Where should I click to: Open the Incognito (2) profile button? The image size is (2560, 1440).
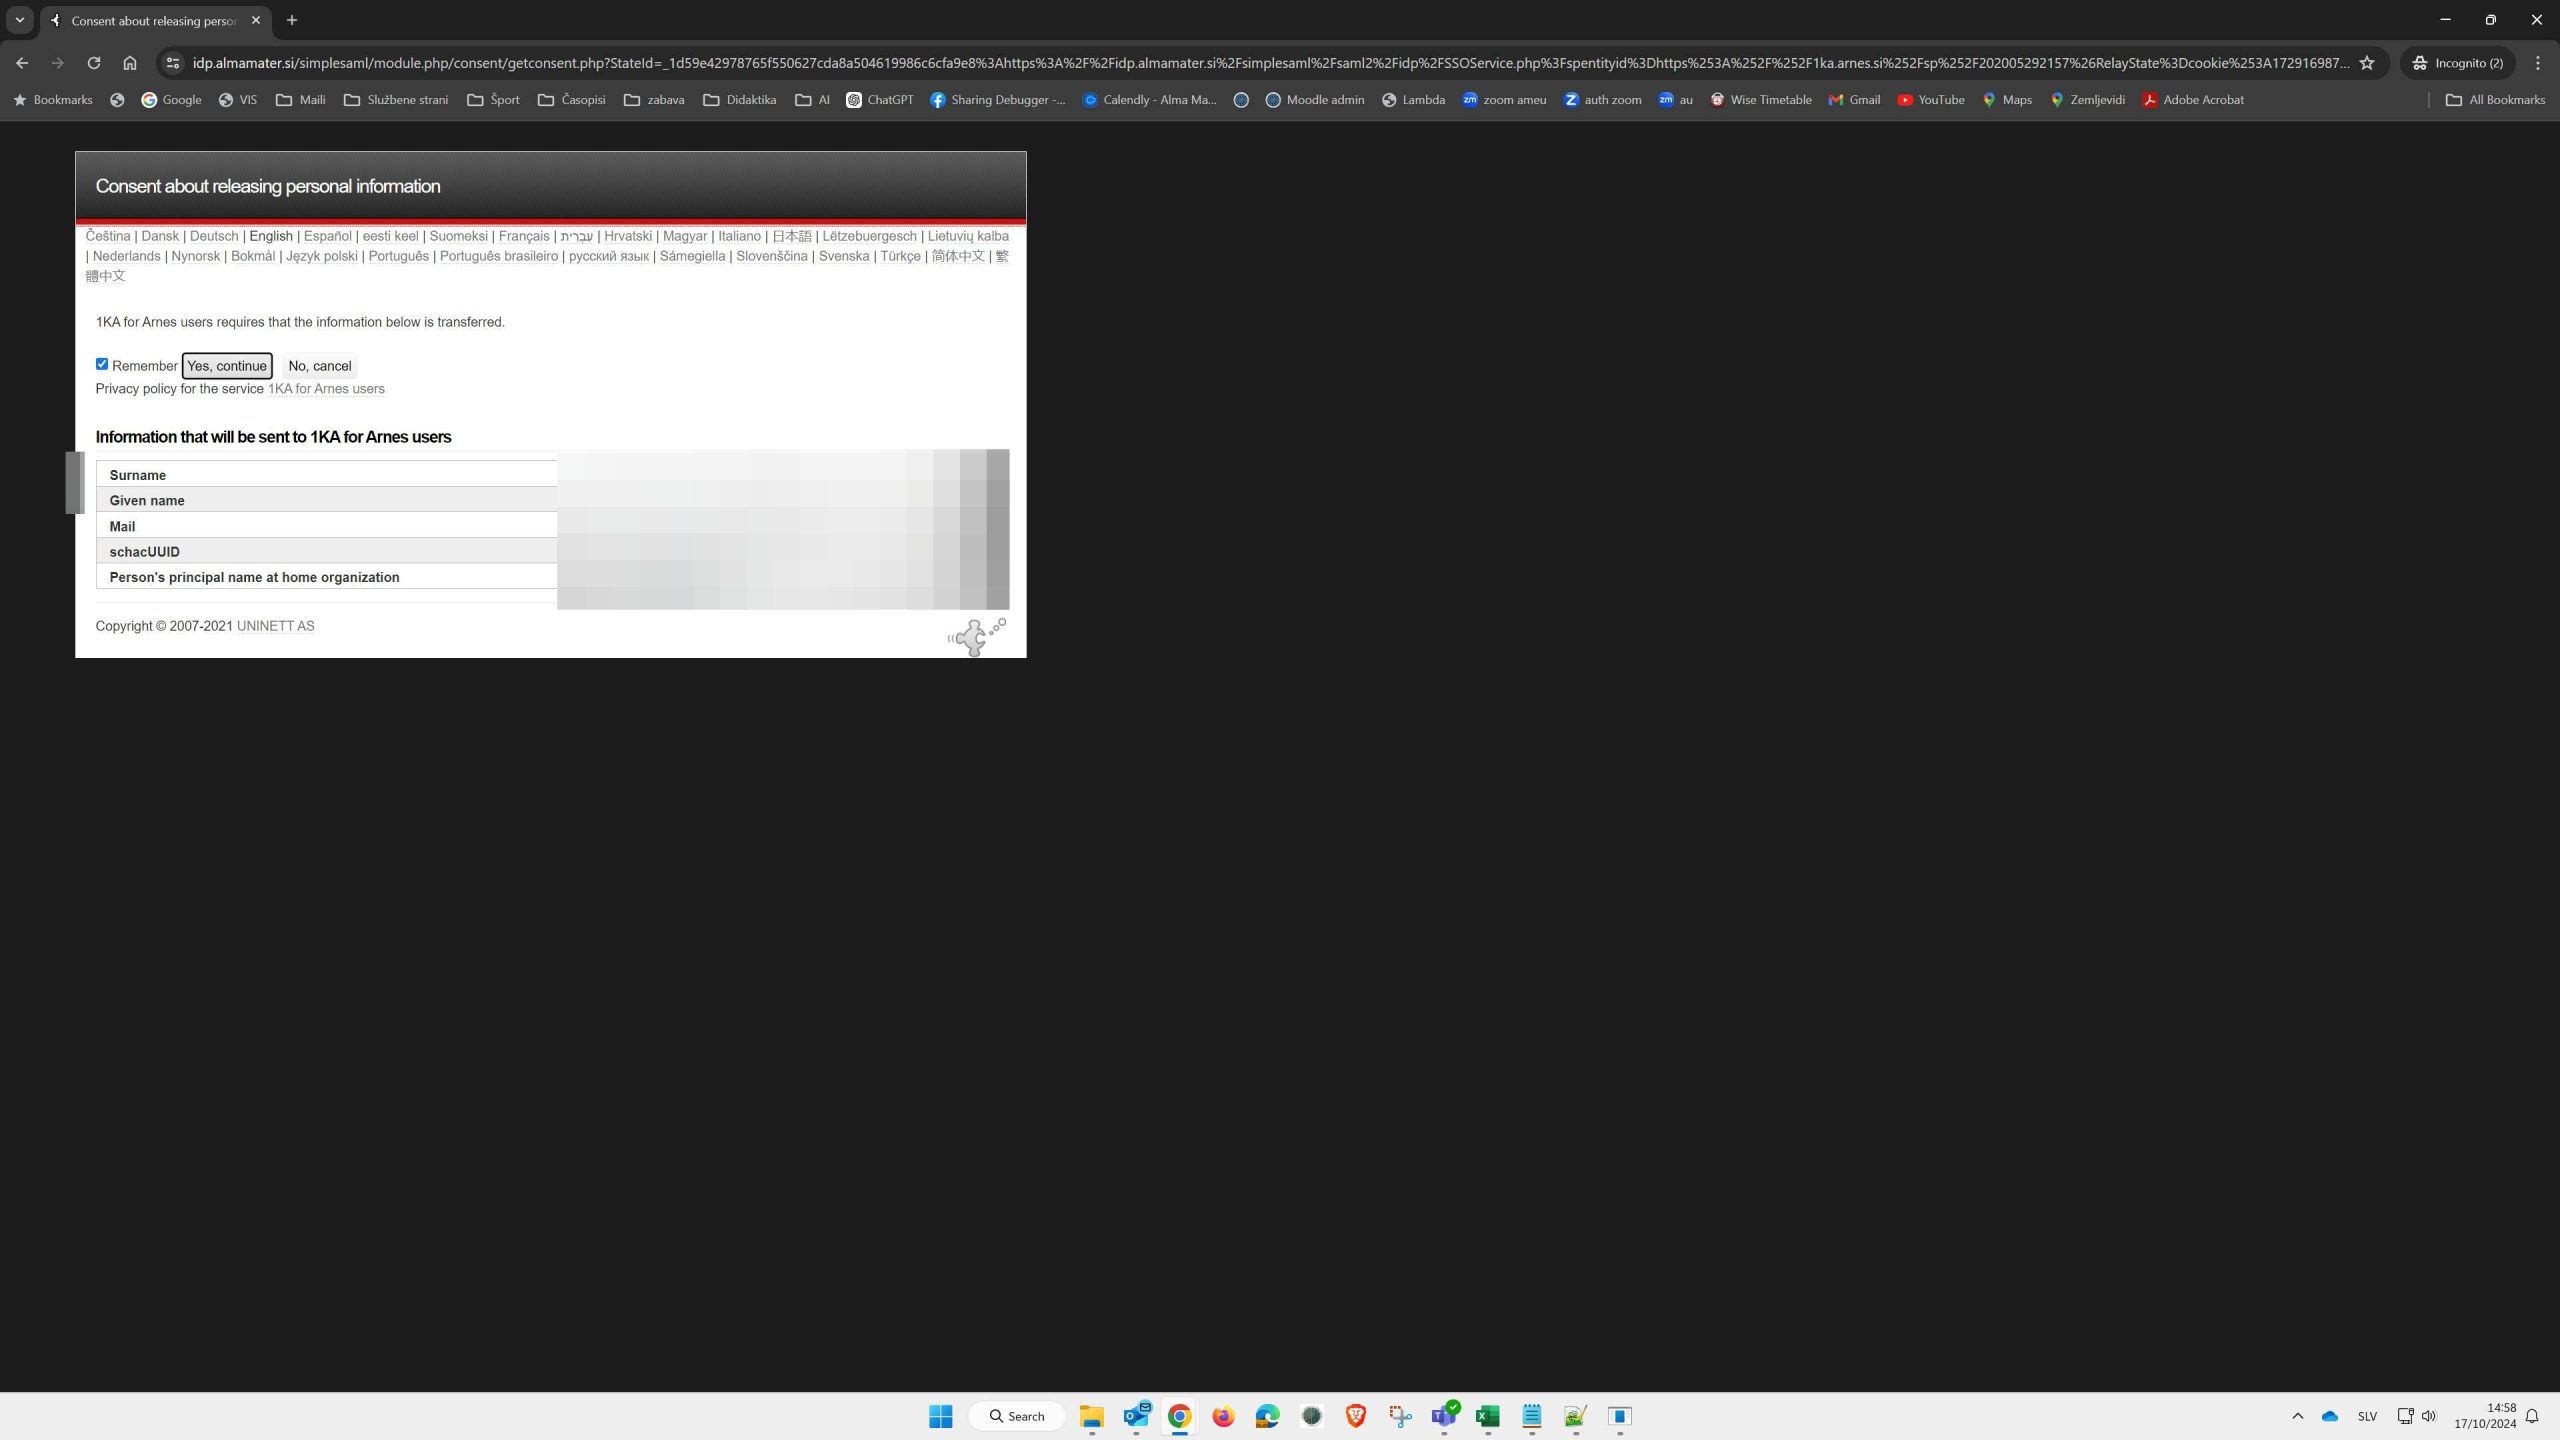point(2459,63)
